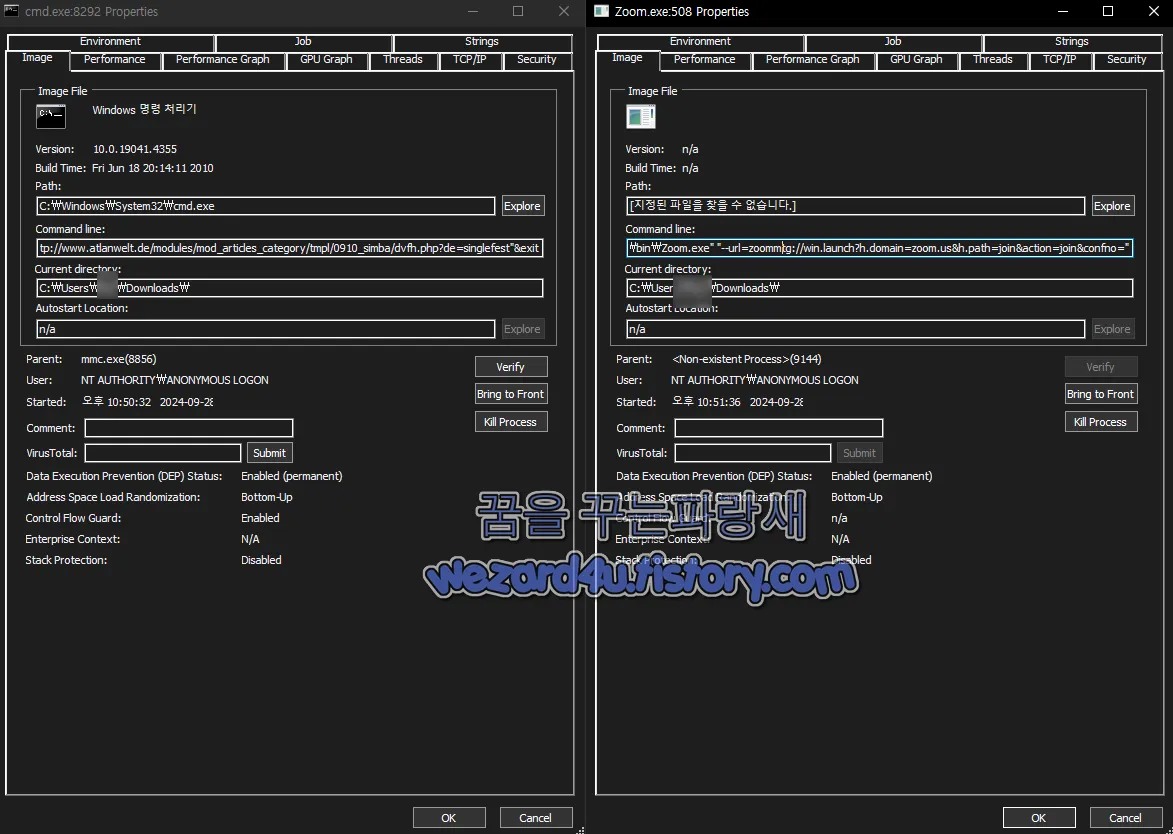Open Security tab in cmd.exe window
1173x834 pixels.
point(536,60)
